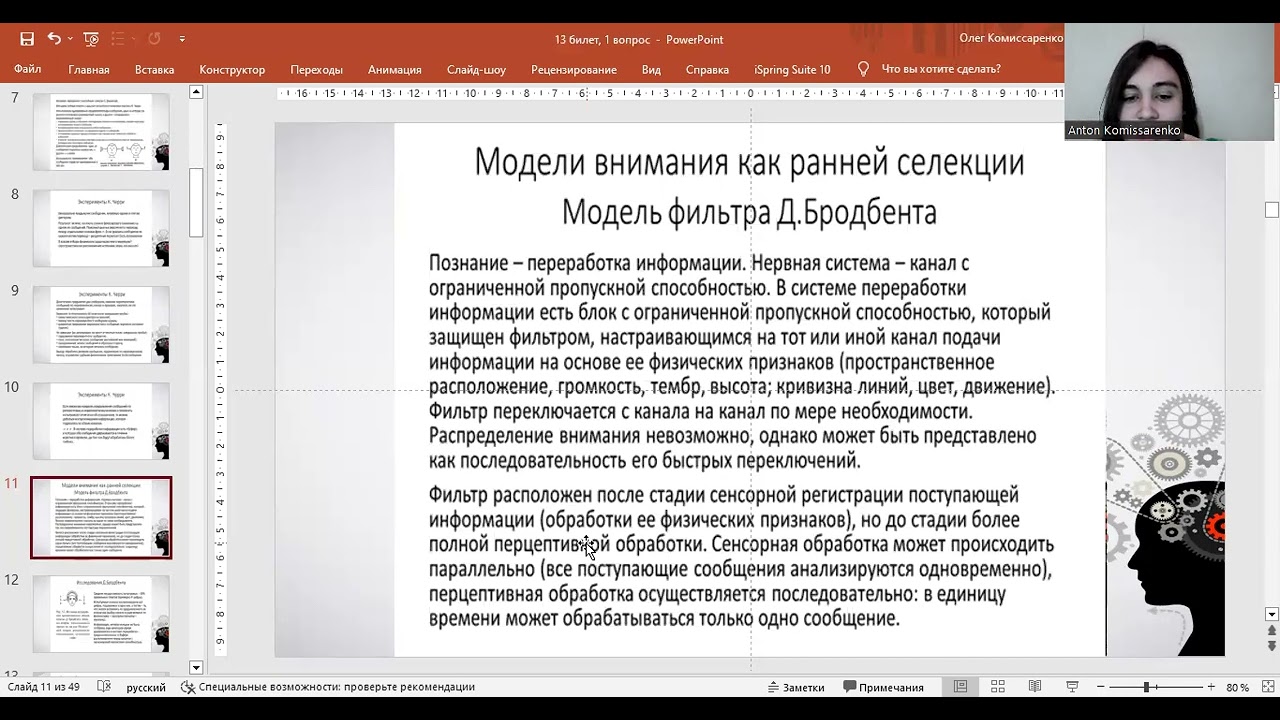The height and width of the screenshot is (720, 1280).
Task: Start Slide Show from status bar icon
Action: point(1072,687)
